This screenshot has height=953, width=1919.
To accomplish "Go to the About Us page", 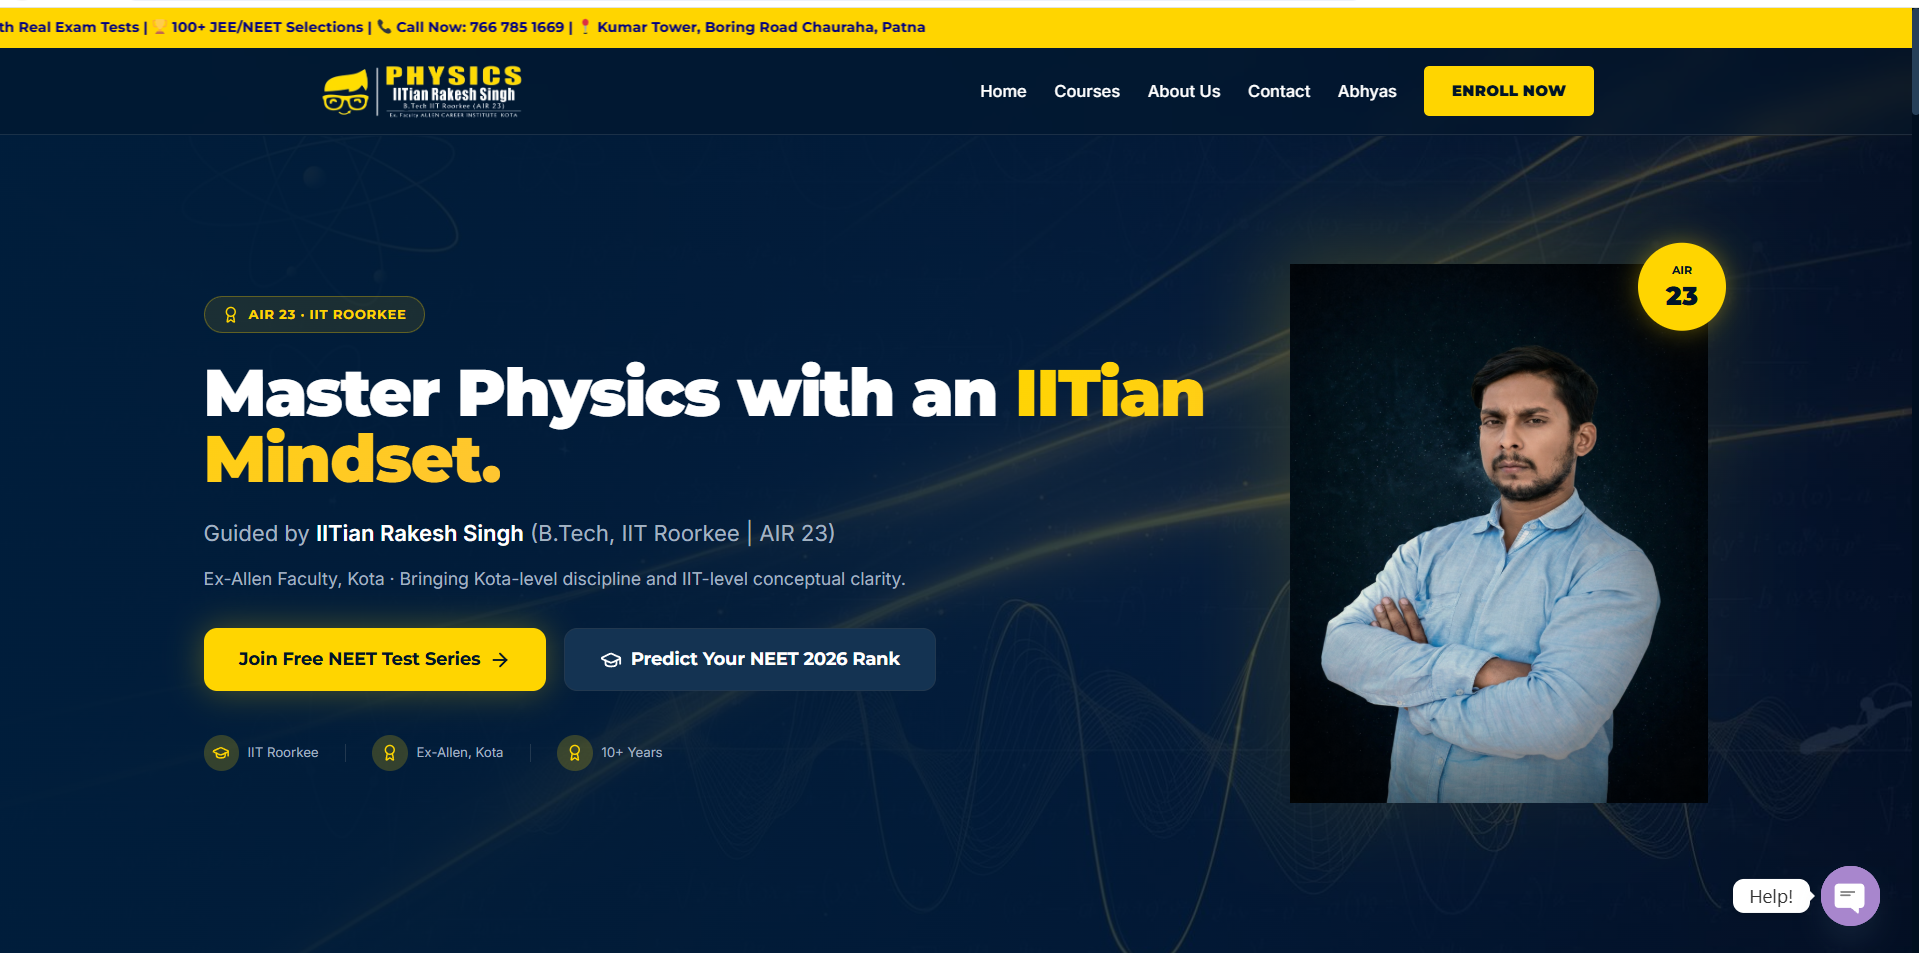I will pyautogui.click(x=1184, y=91).
